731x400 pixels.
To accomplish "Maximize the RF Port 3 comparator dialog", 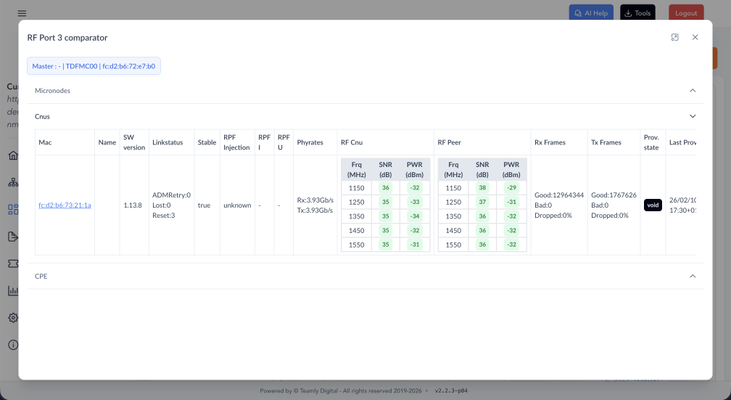I will click(x=675, y=37).
